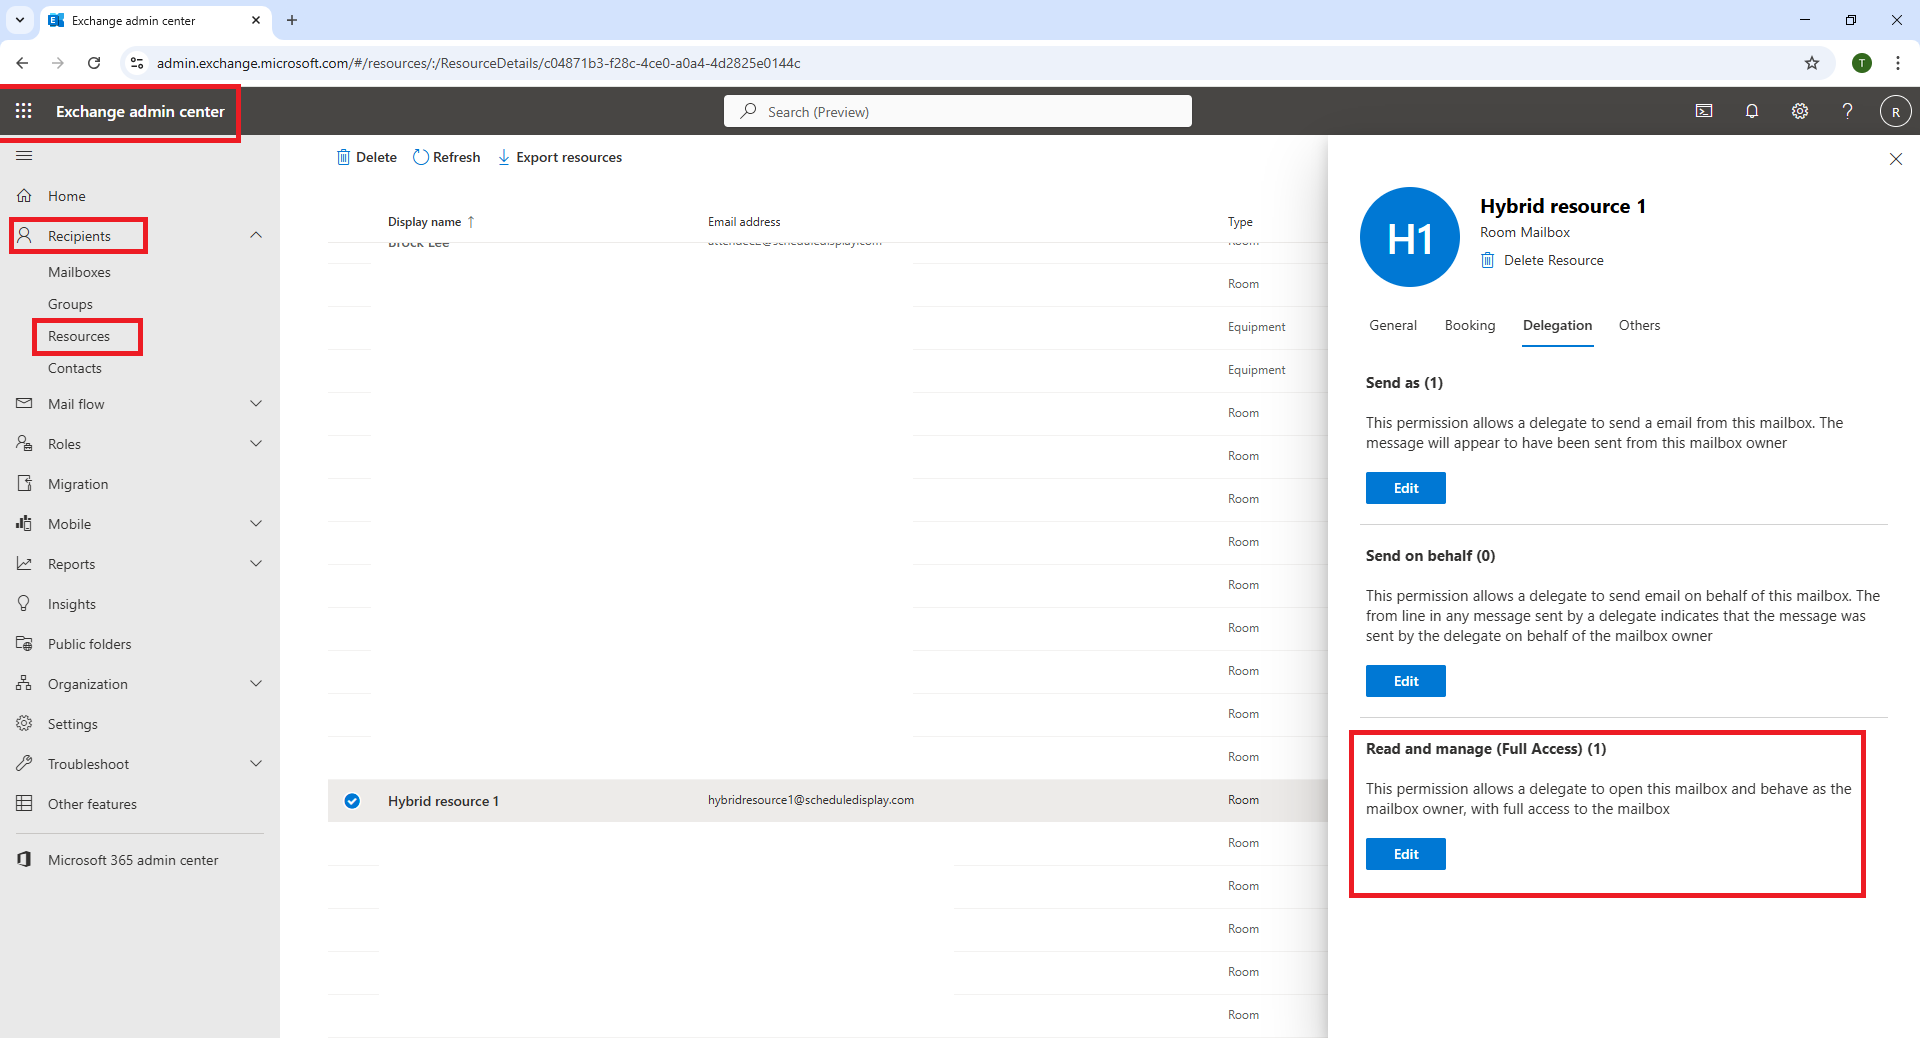Collapse the Recipients section chevron
1920x1038 pixels.
click(x=256, y=235)
